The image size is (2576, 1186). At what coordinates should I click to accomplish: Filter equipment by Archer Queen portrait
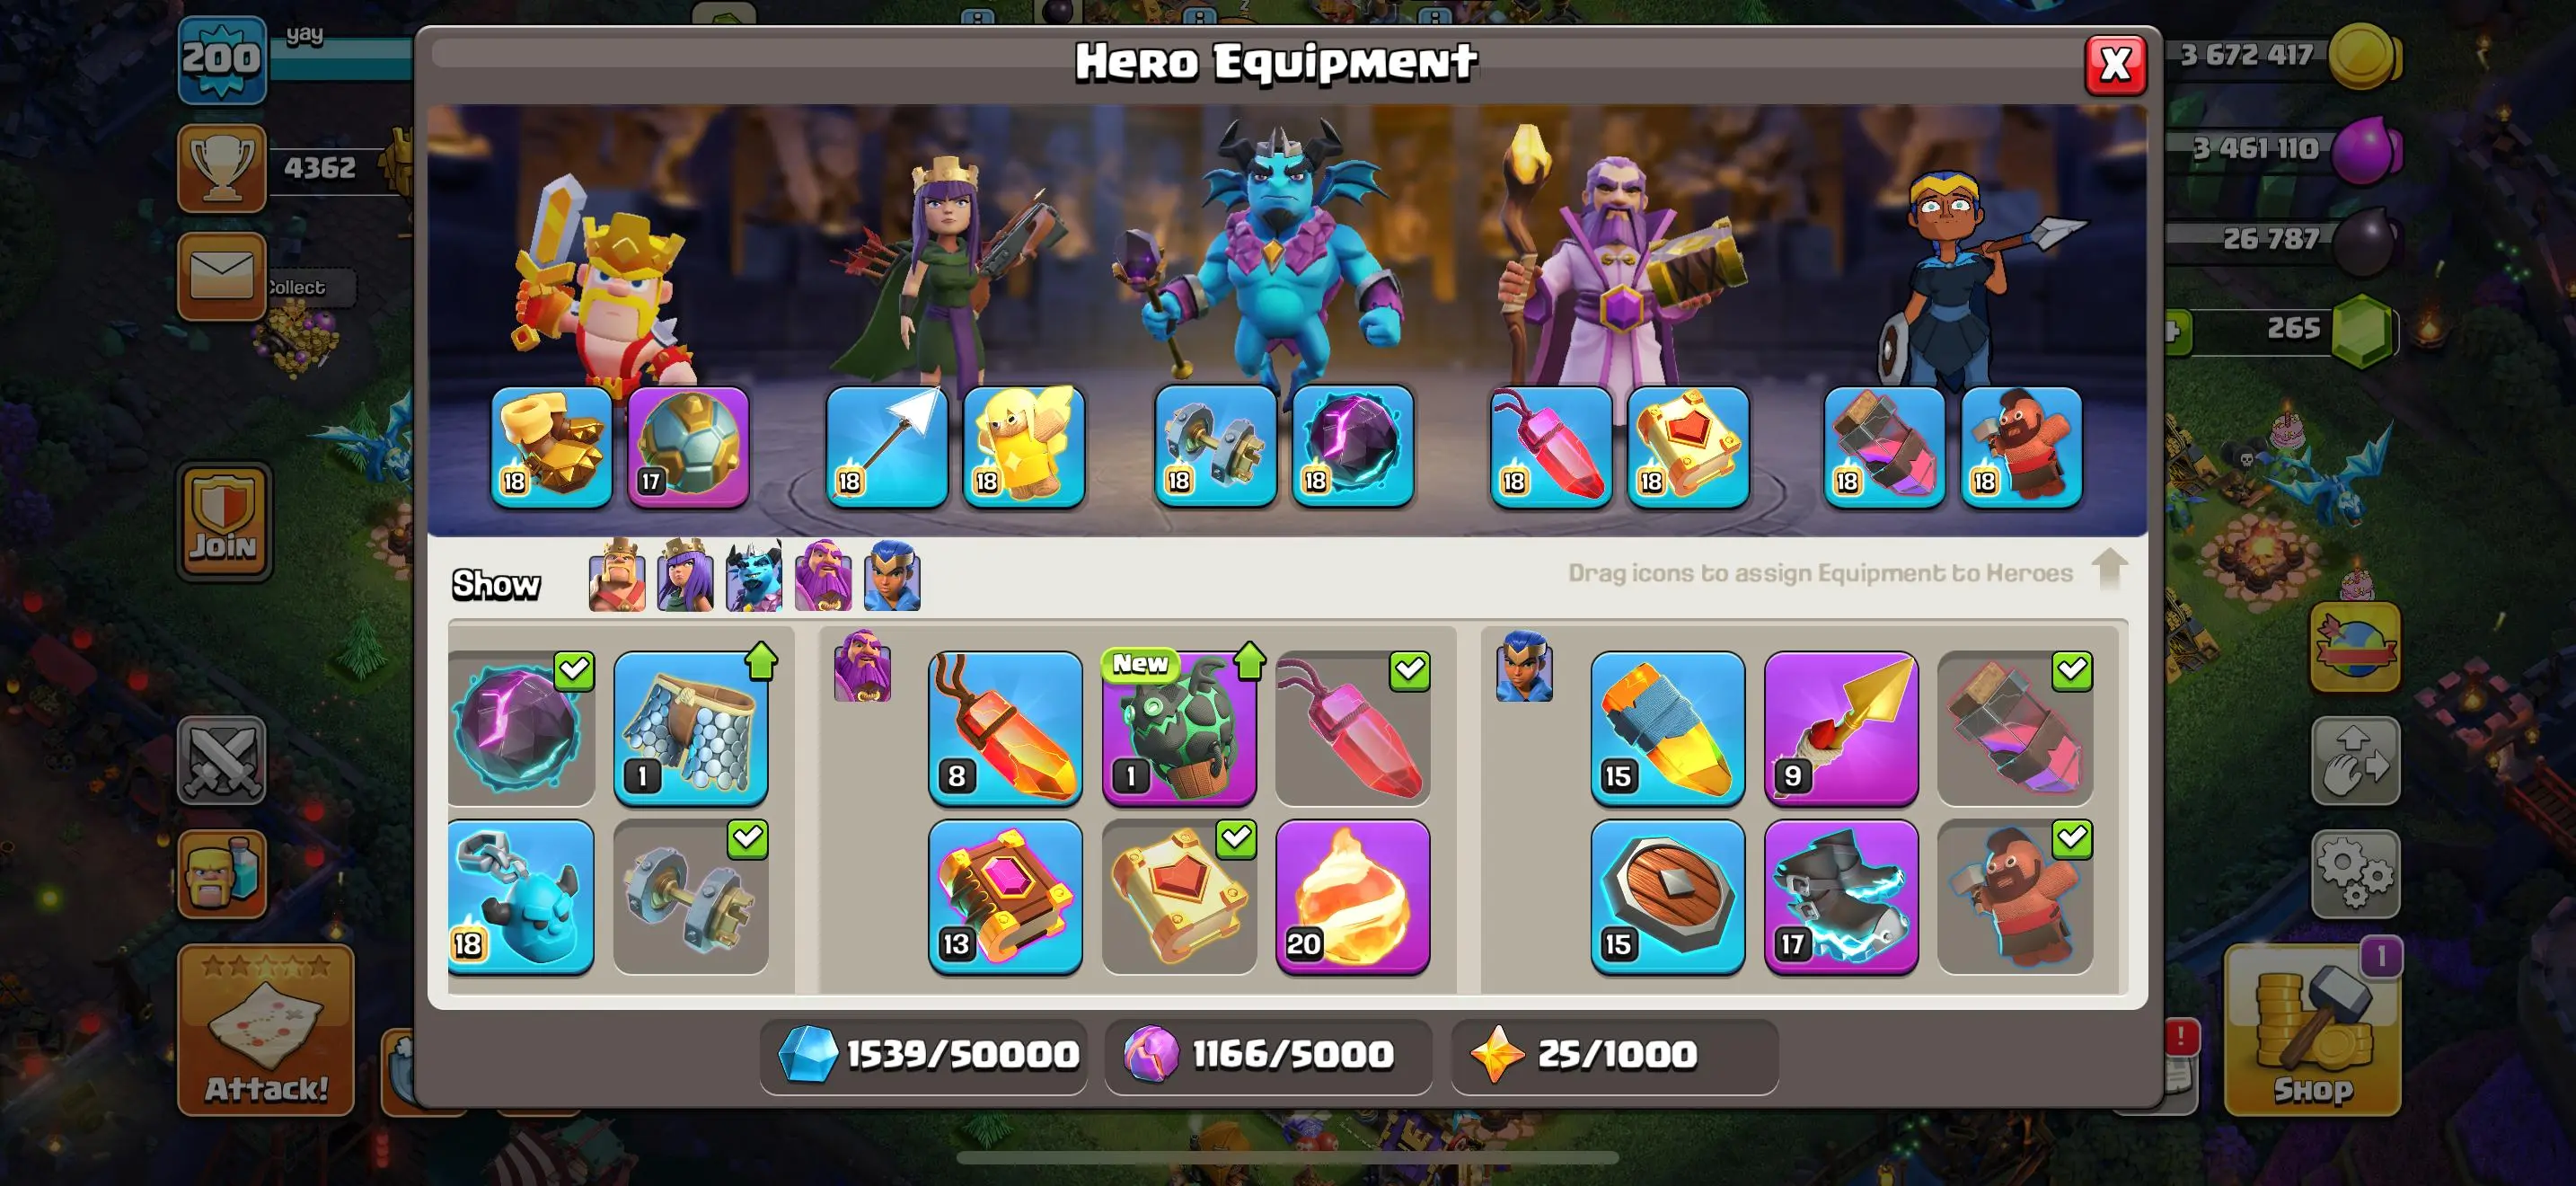pyautogui.click(x=686, y=576)
